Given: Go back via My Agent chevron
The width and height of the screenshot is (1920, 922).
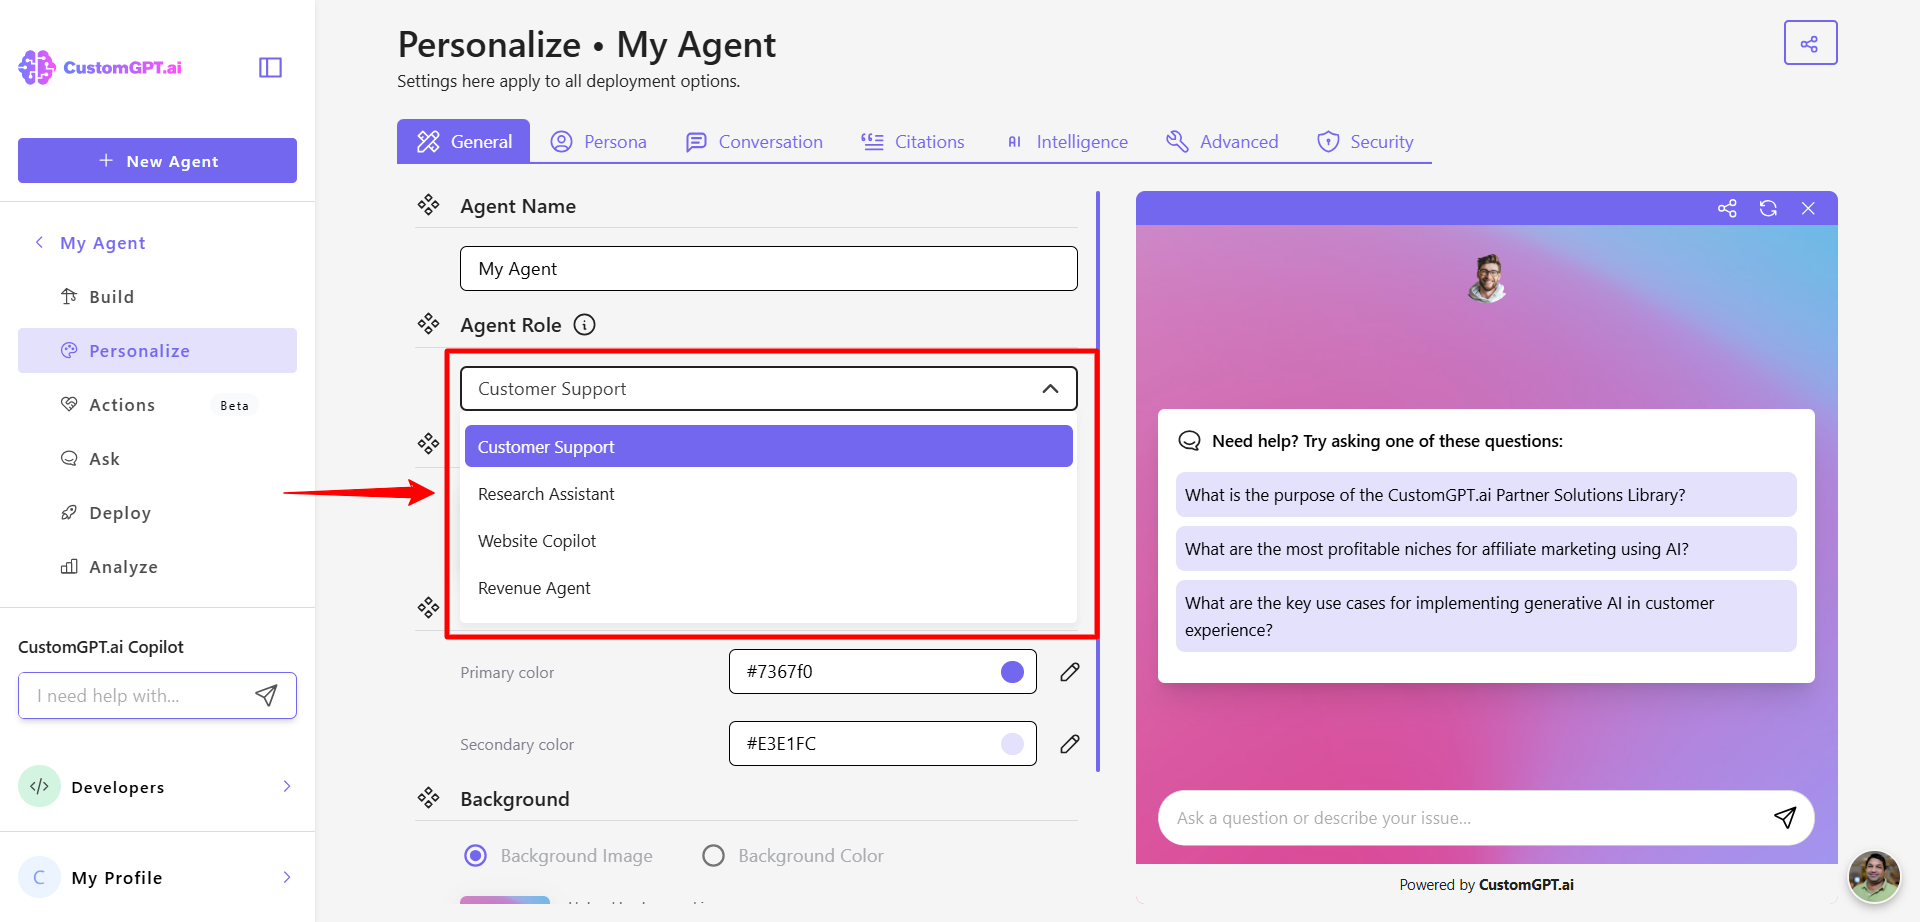Looking at the screenshot, I should pos(39,242).
